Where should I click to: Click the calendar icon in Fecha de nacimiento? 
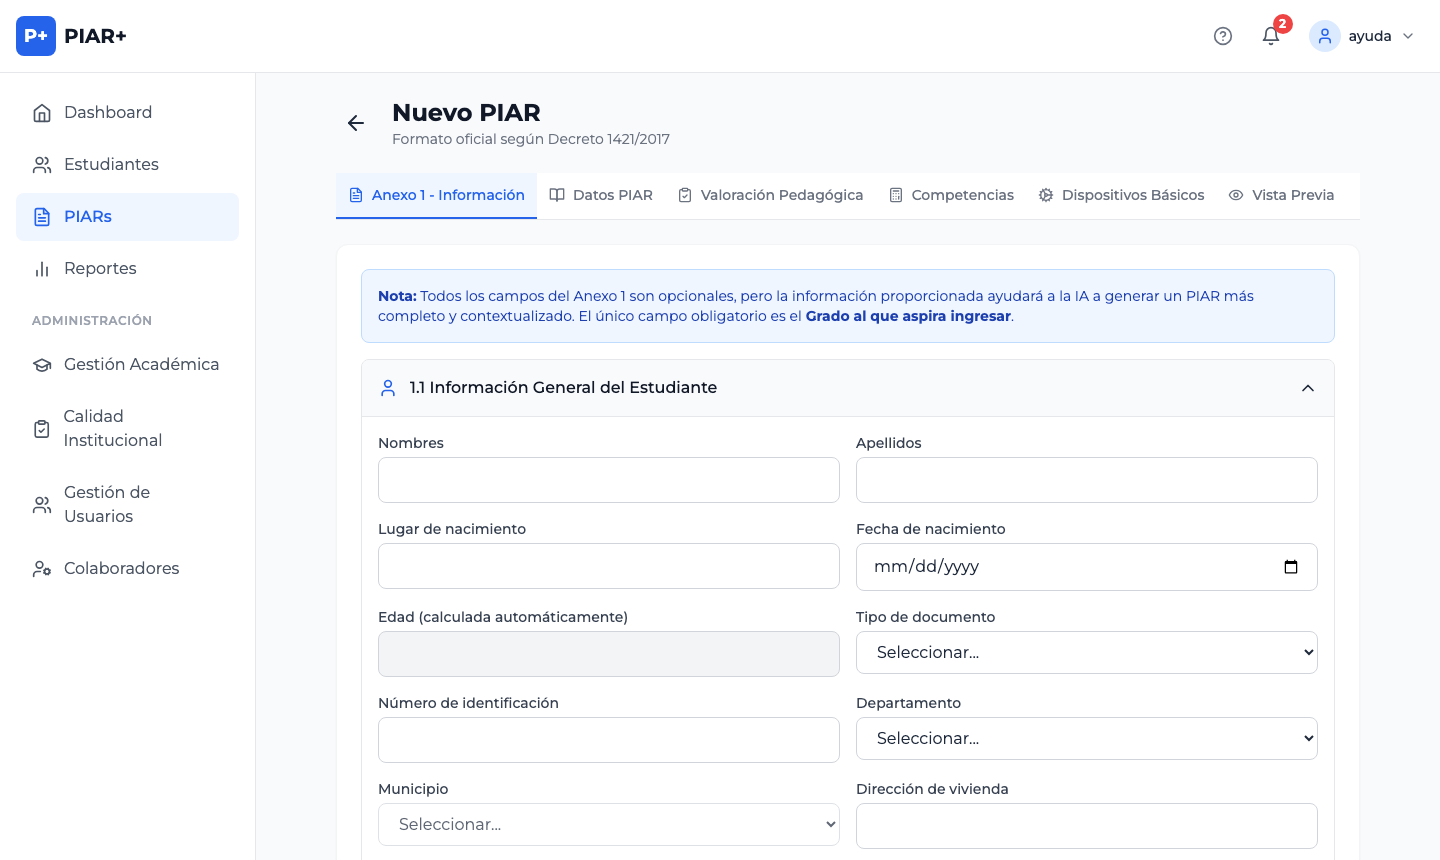pyautogui.click(x=1290, y=567)
